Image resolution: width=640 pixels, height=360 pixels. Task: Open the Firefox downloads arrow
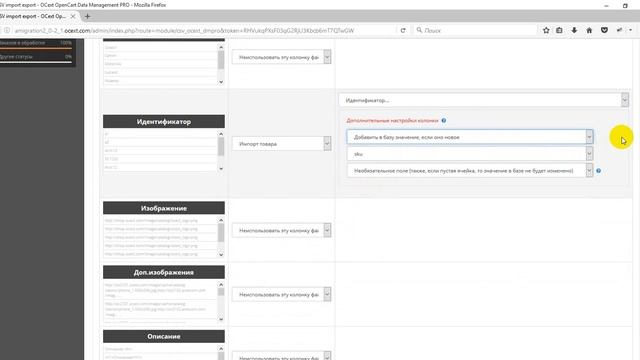click(574, 30)
